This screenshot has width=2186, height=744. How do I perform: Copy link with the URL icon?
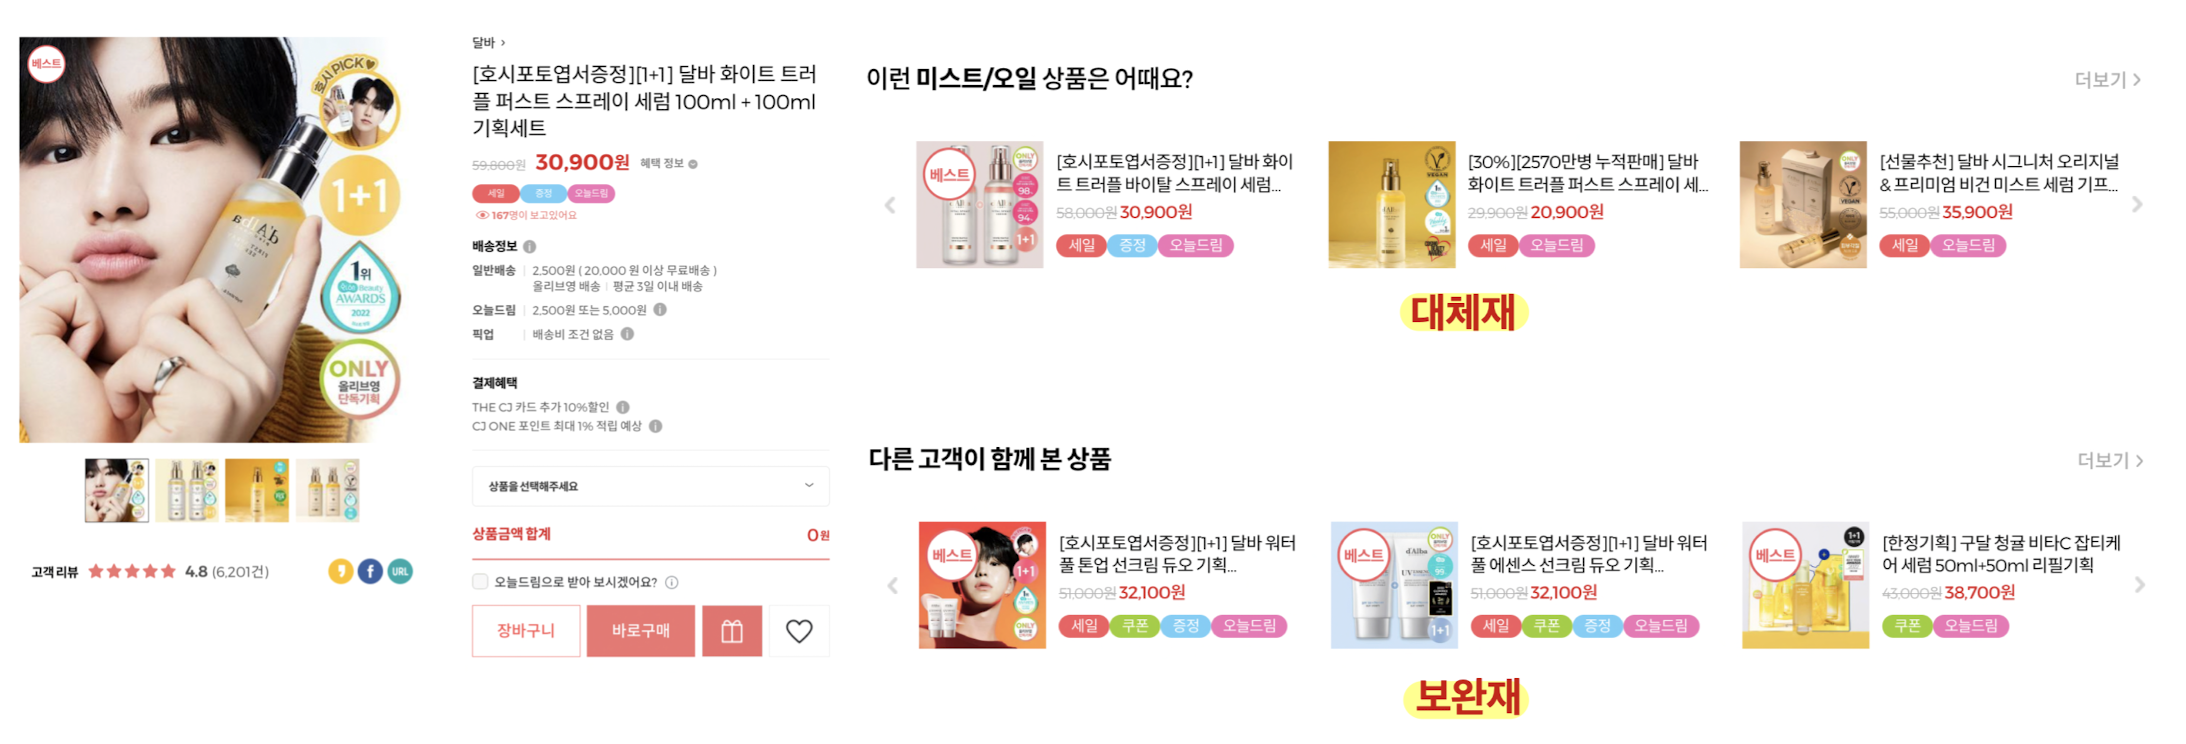coord(400,571)
